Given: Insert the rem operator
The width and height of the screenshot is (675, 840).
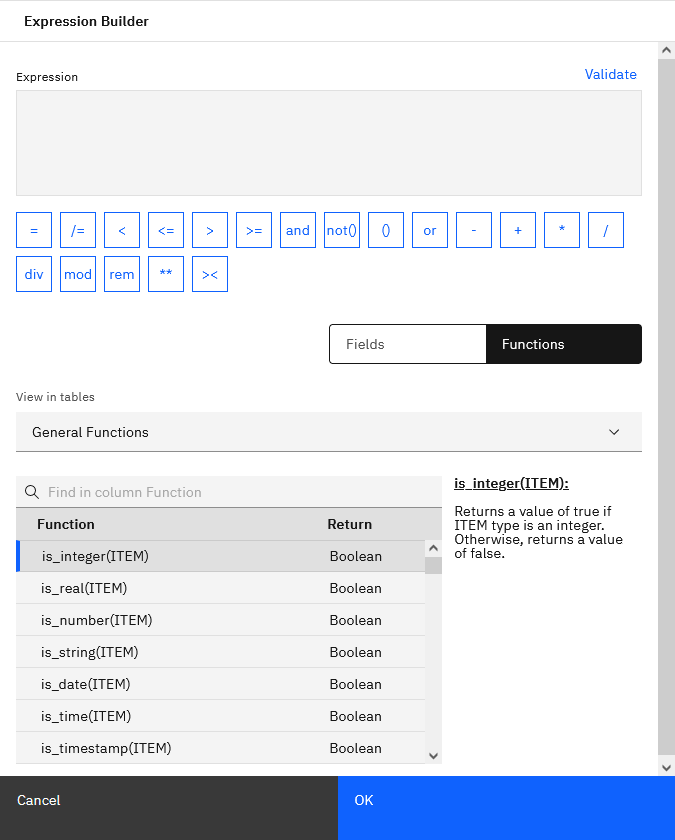Looking at the screenshot, I should [121, 274].
